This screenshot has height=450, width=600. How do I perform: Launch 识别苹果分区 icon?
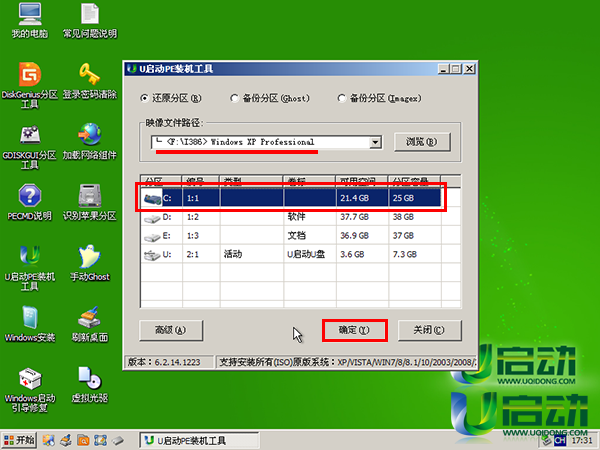point(90,202)
